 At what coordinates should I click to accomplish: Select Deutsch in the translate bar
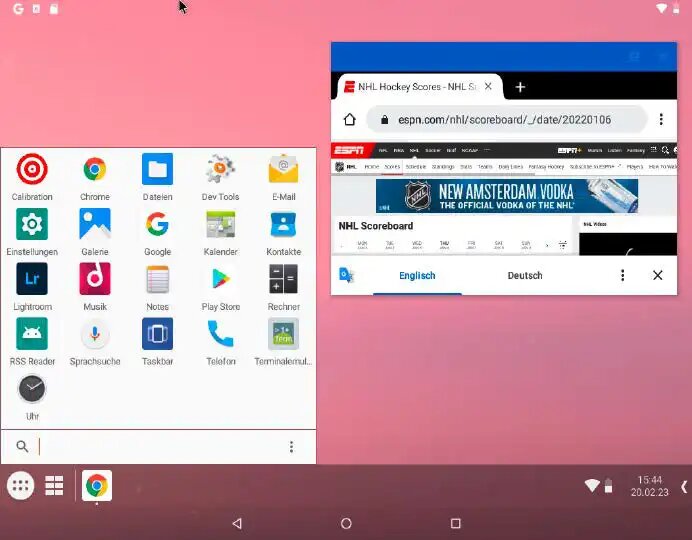[x=525, y=275]
